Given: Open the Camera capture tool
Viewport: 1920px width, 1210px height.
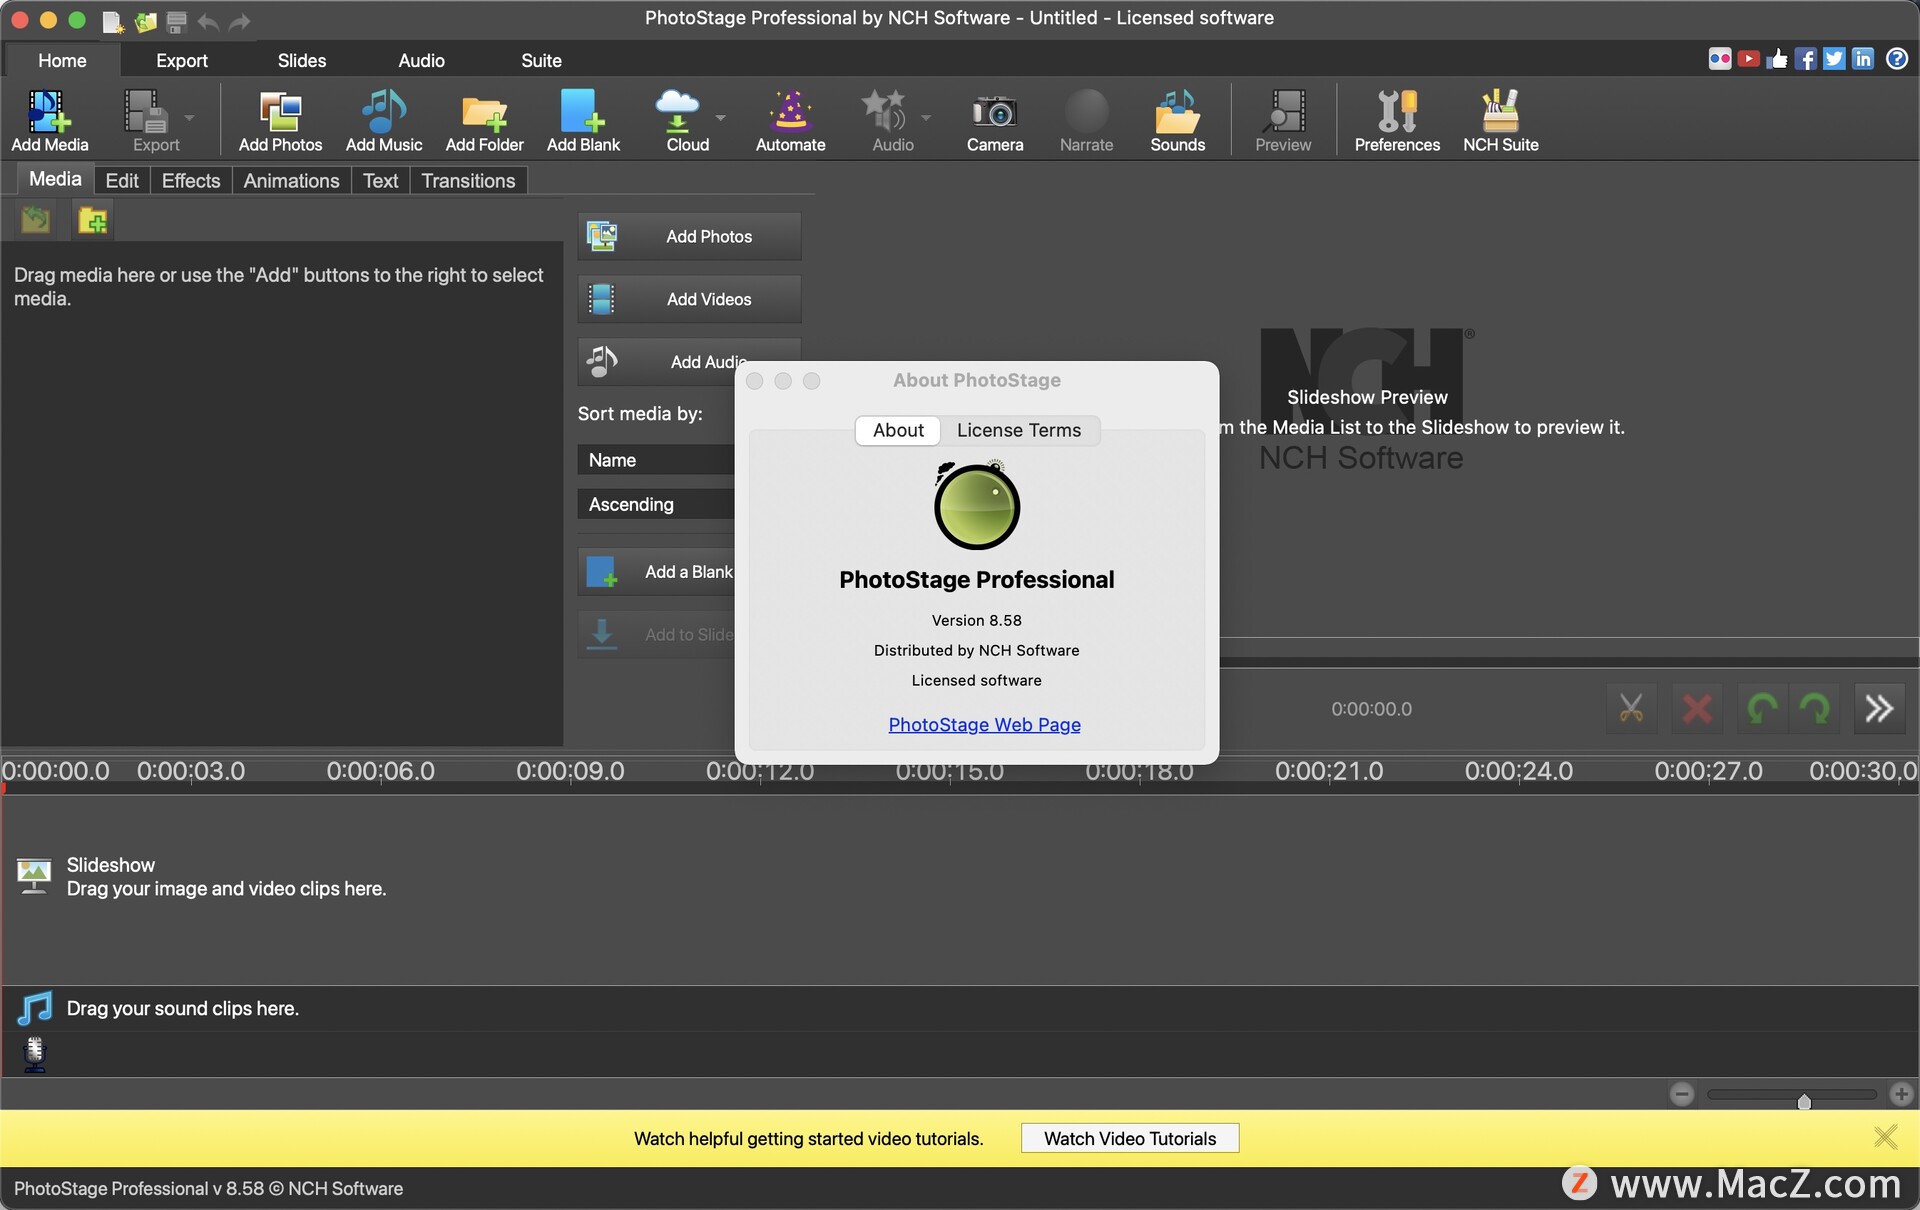Looking at the screenshot, I should coord(994,120).
